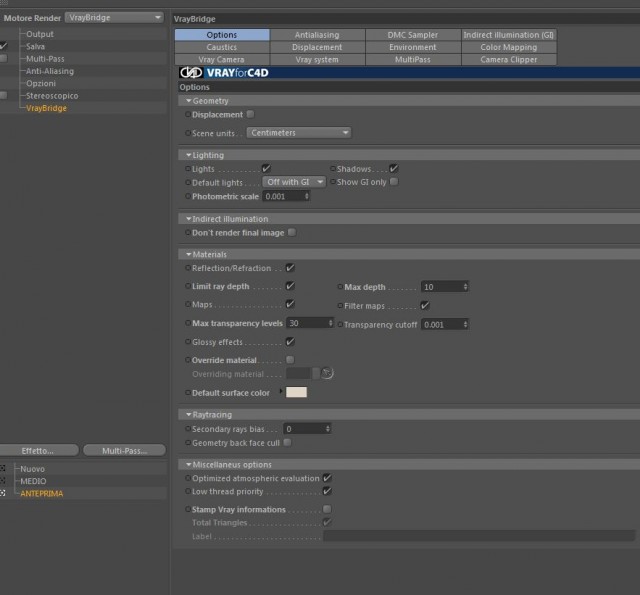The height and width of the screenshot is (595, 640).
Task: Collapse the Lighting section
Action: click(x=189, y=155)
